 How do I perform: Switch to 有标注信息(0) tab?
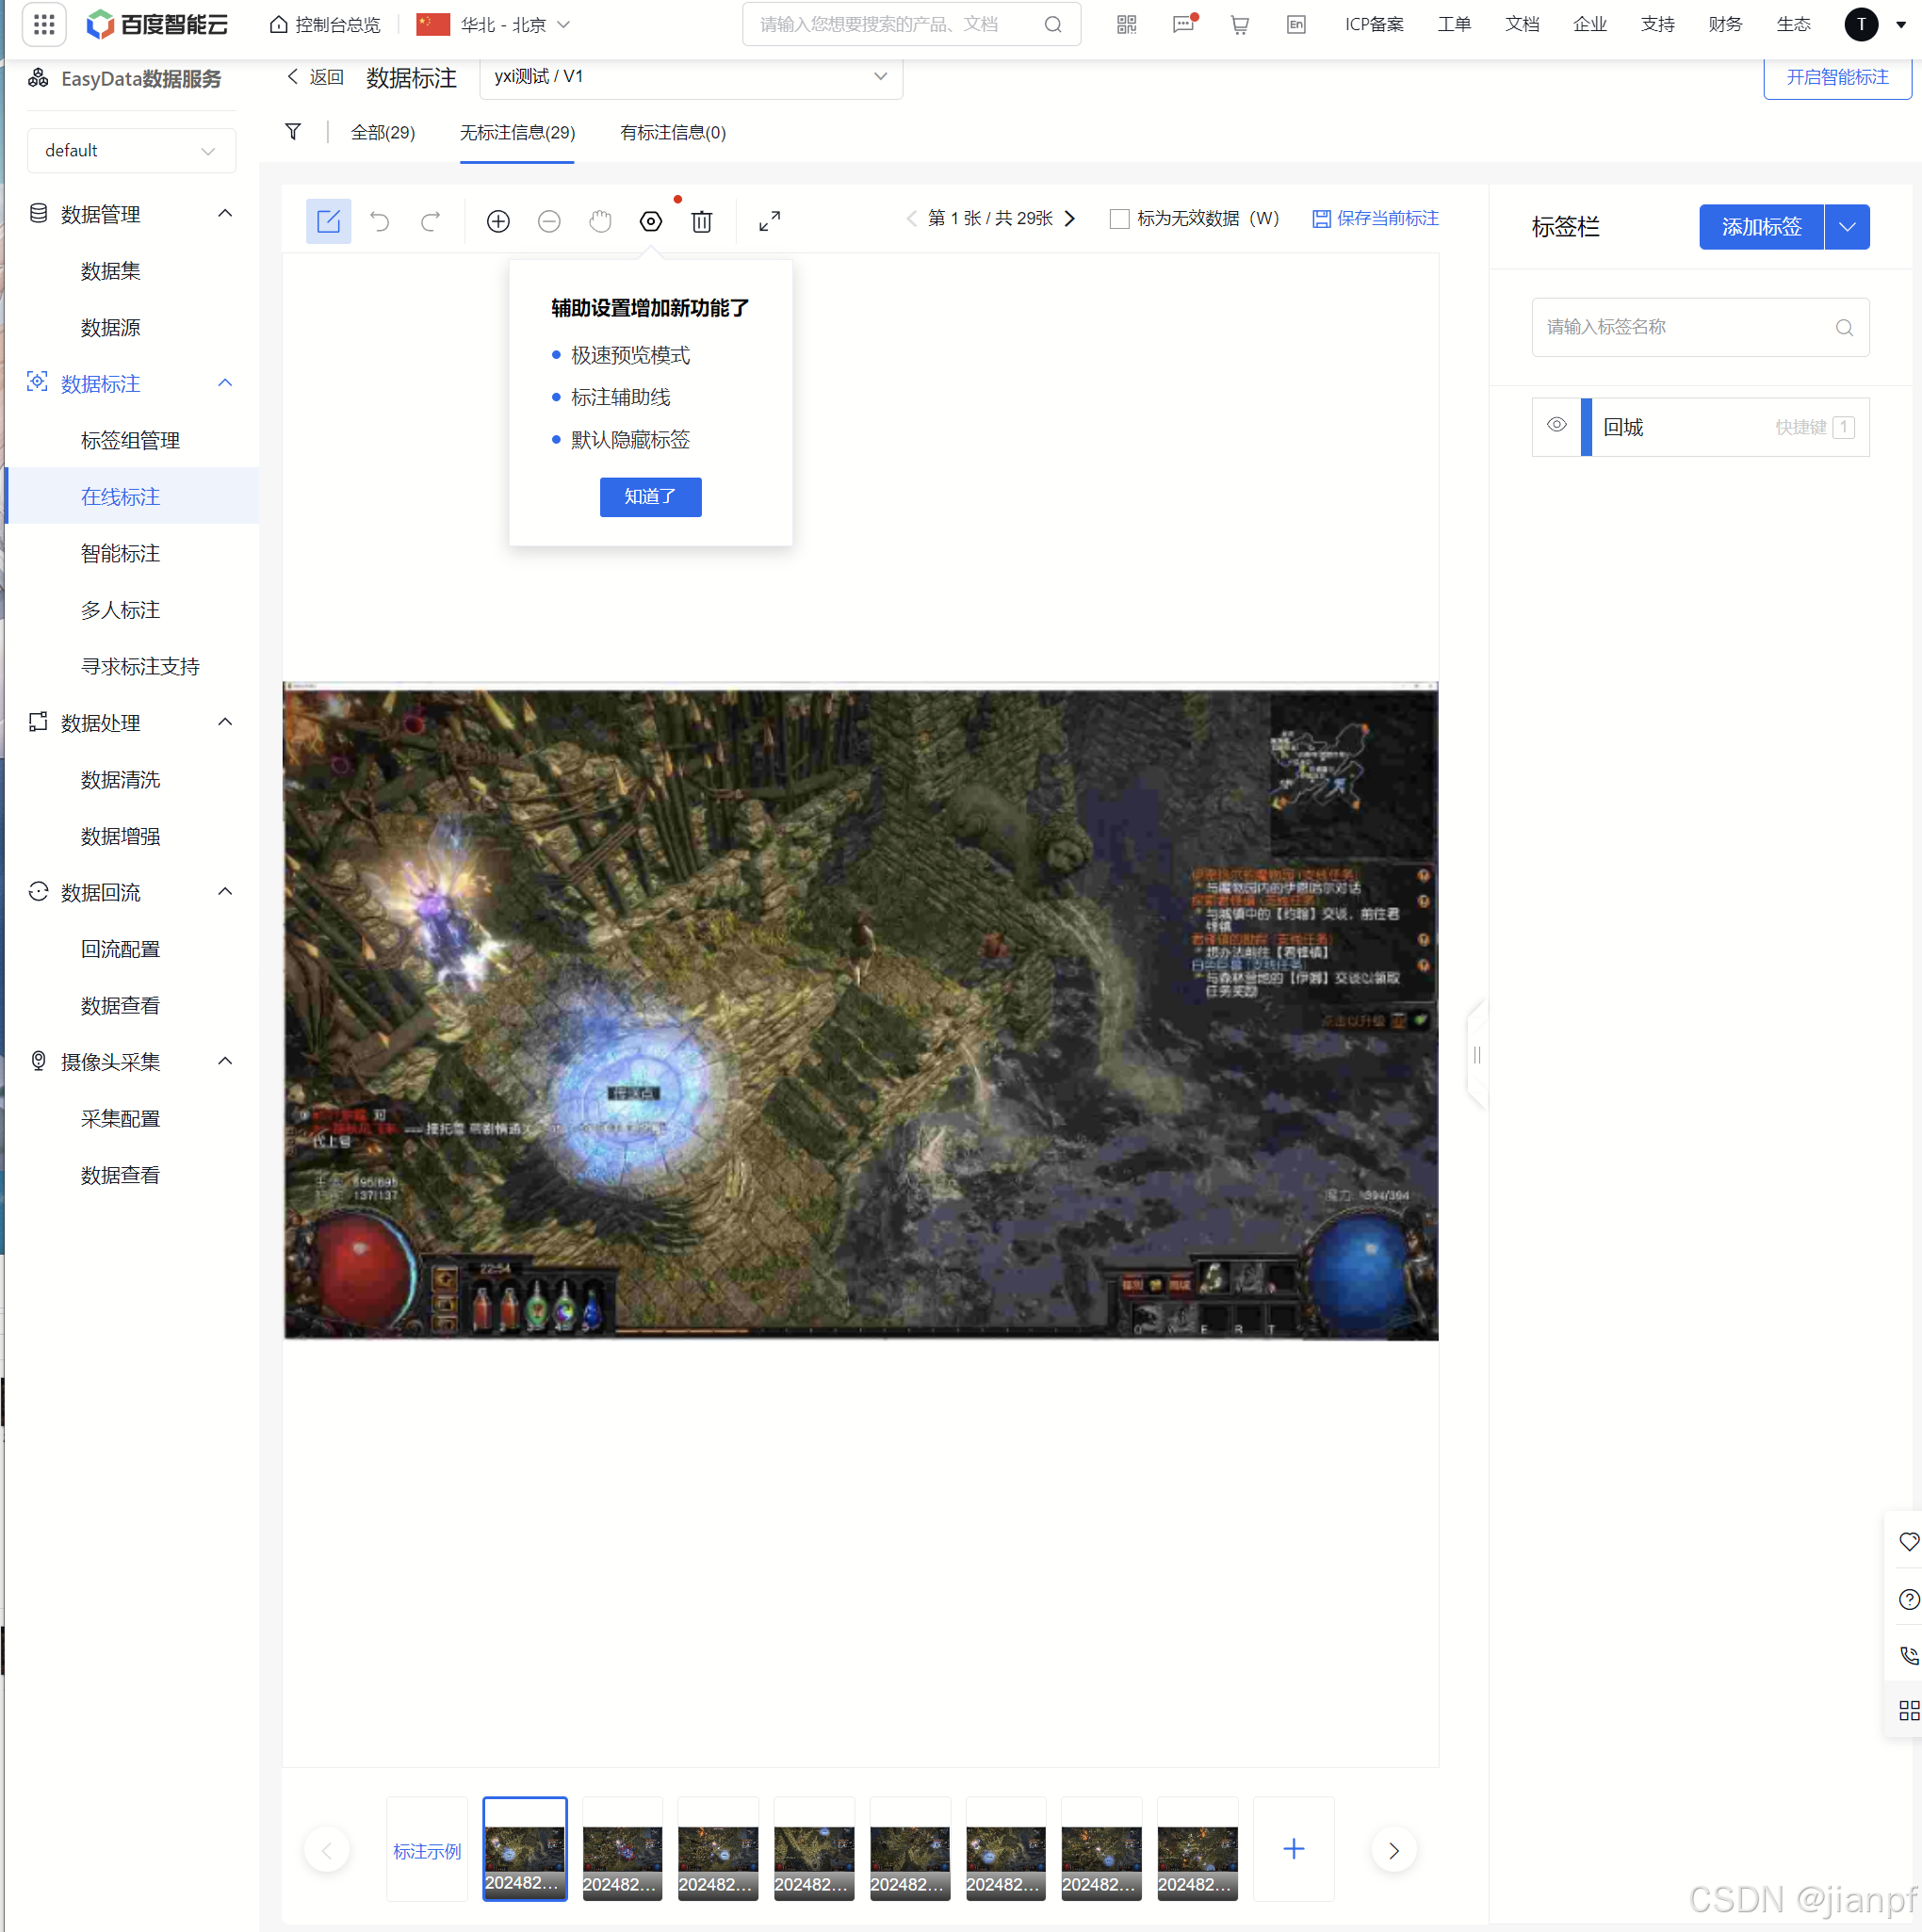(x=672, y=133)
